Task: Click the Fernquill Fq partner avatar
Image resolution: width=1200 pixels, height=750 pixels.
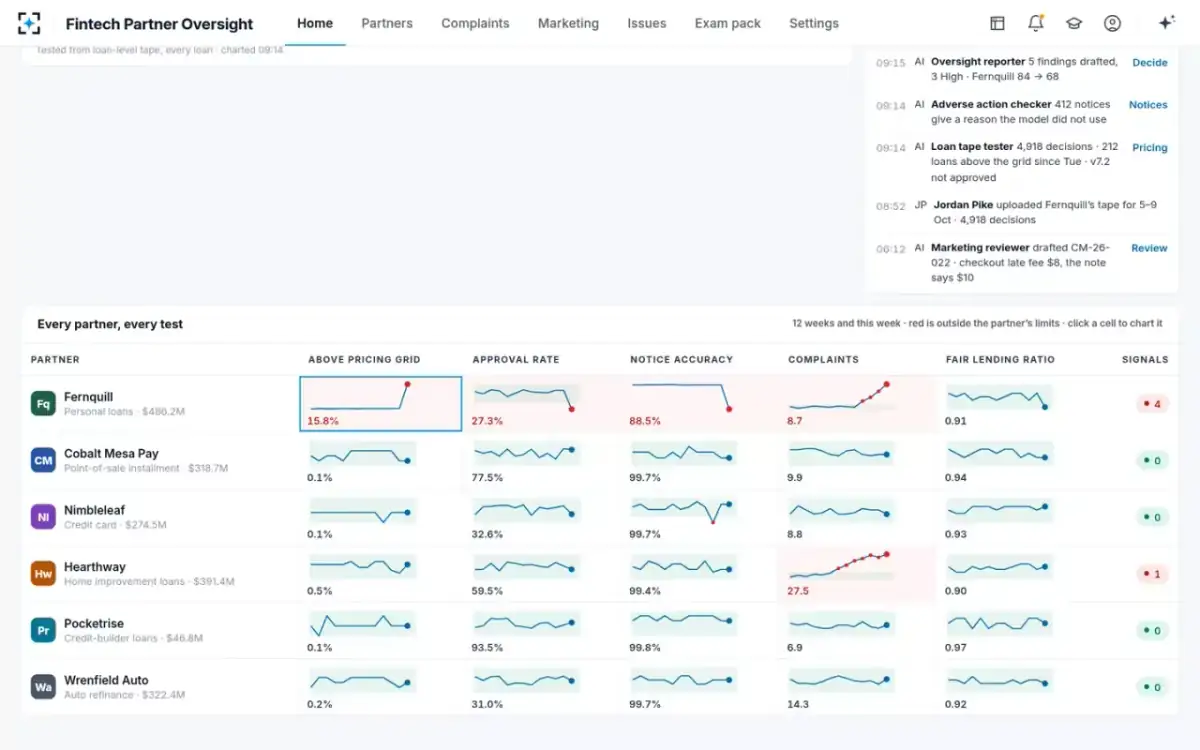Action: point(43,404)
